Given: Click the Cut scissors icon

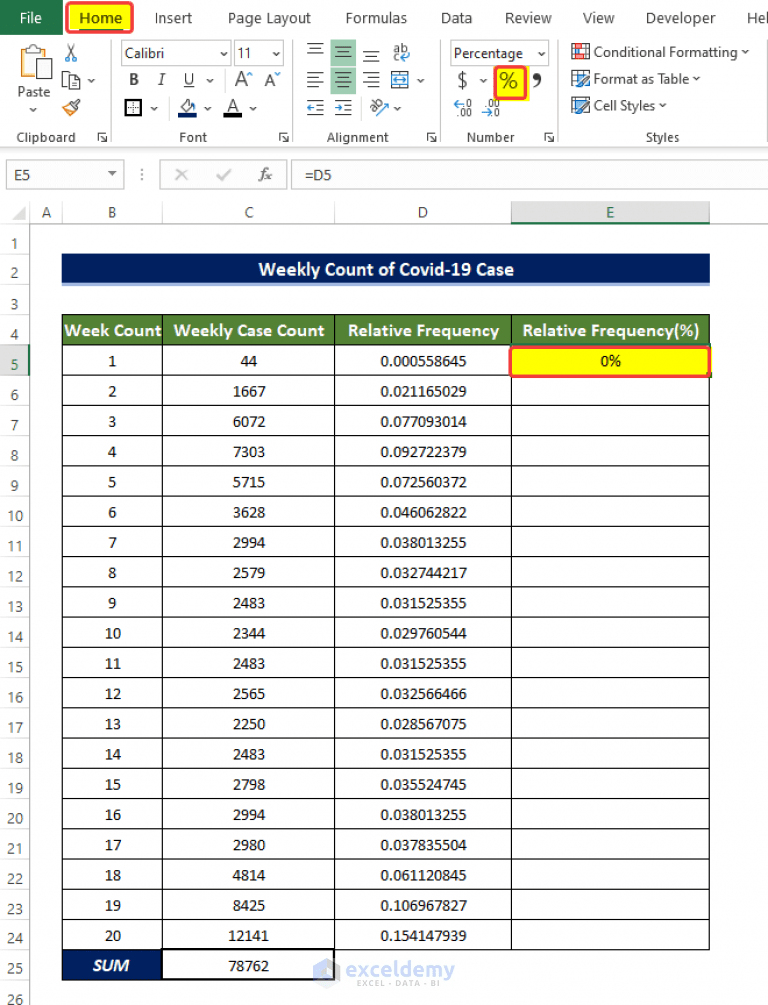Looking at the screenshot, I should (71, 53).
